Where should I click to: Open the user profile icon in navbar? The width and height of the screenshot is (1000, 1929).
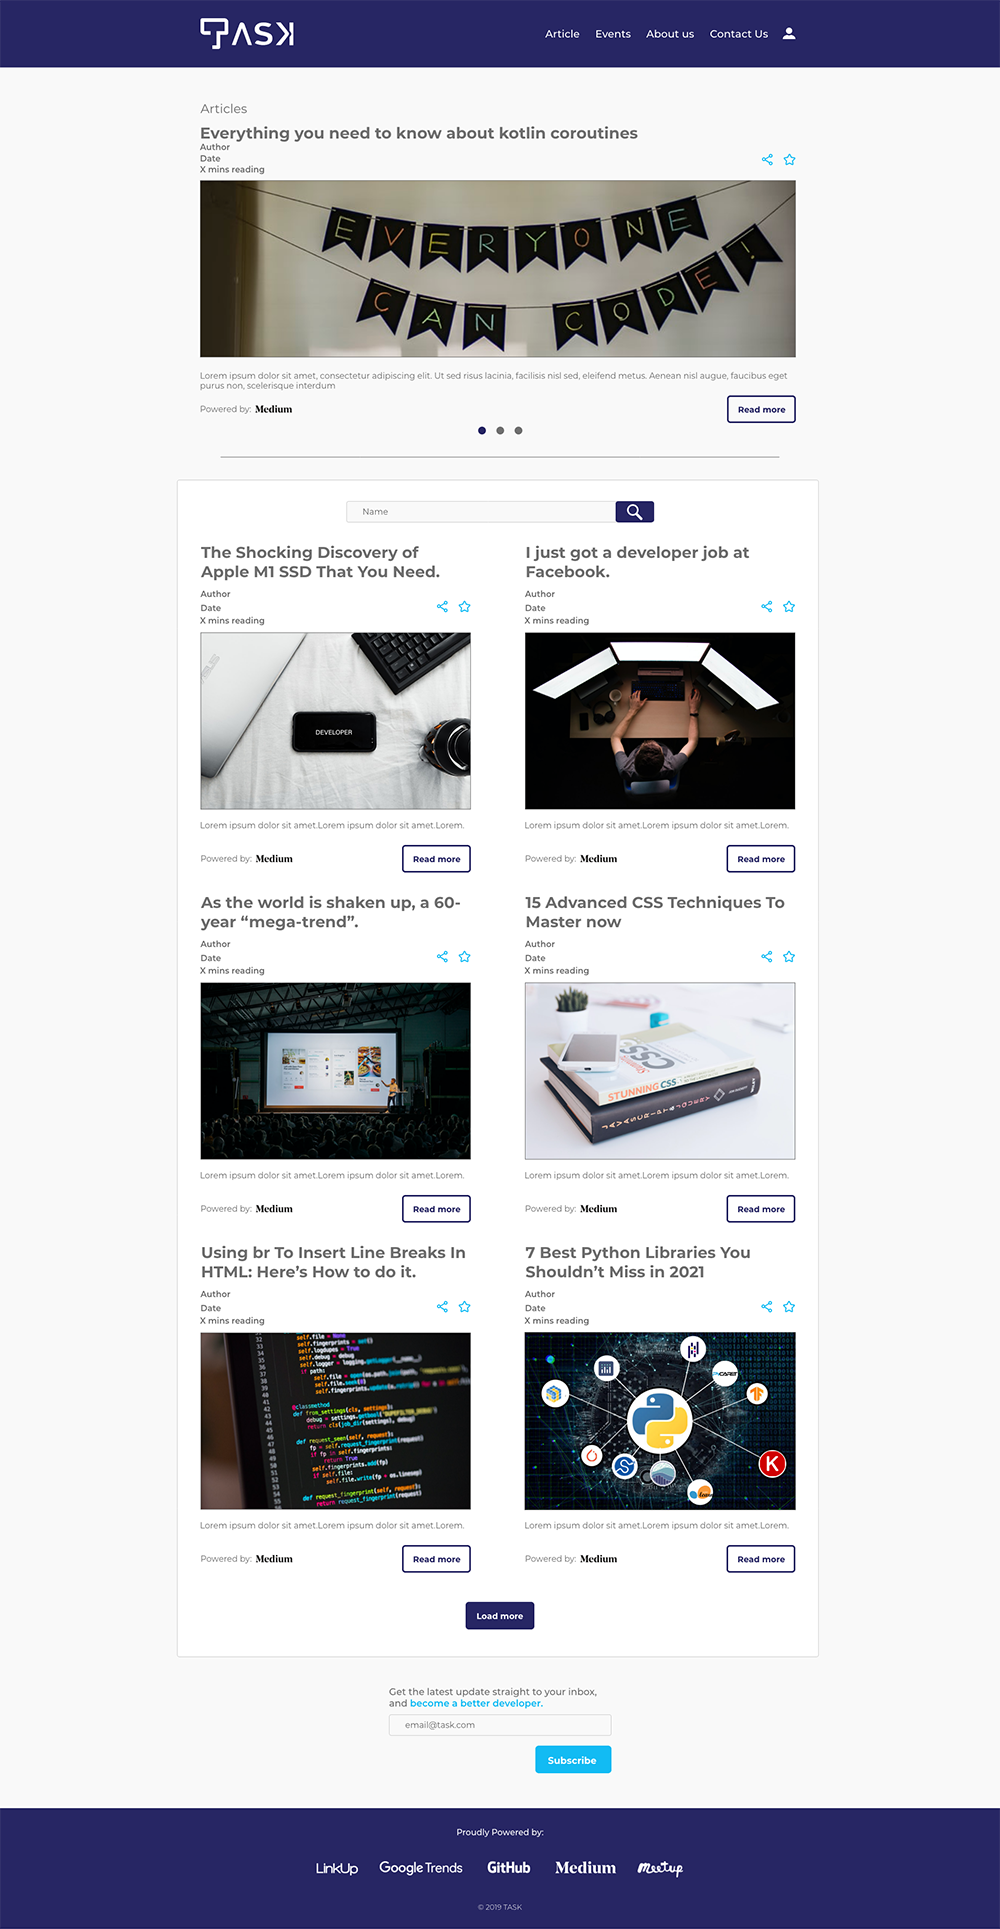pyautogui.click(x=789, y=33)
